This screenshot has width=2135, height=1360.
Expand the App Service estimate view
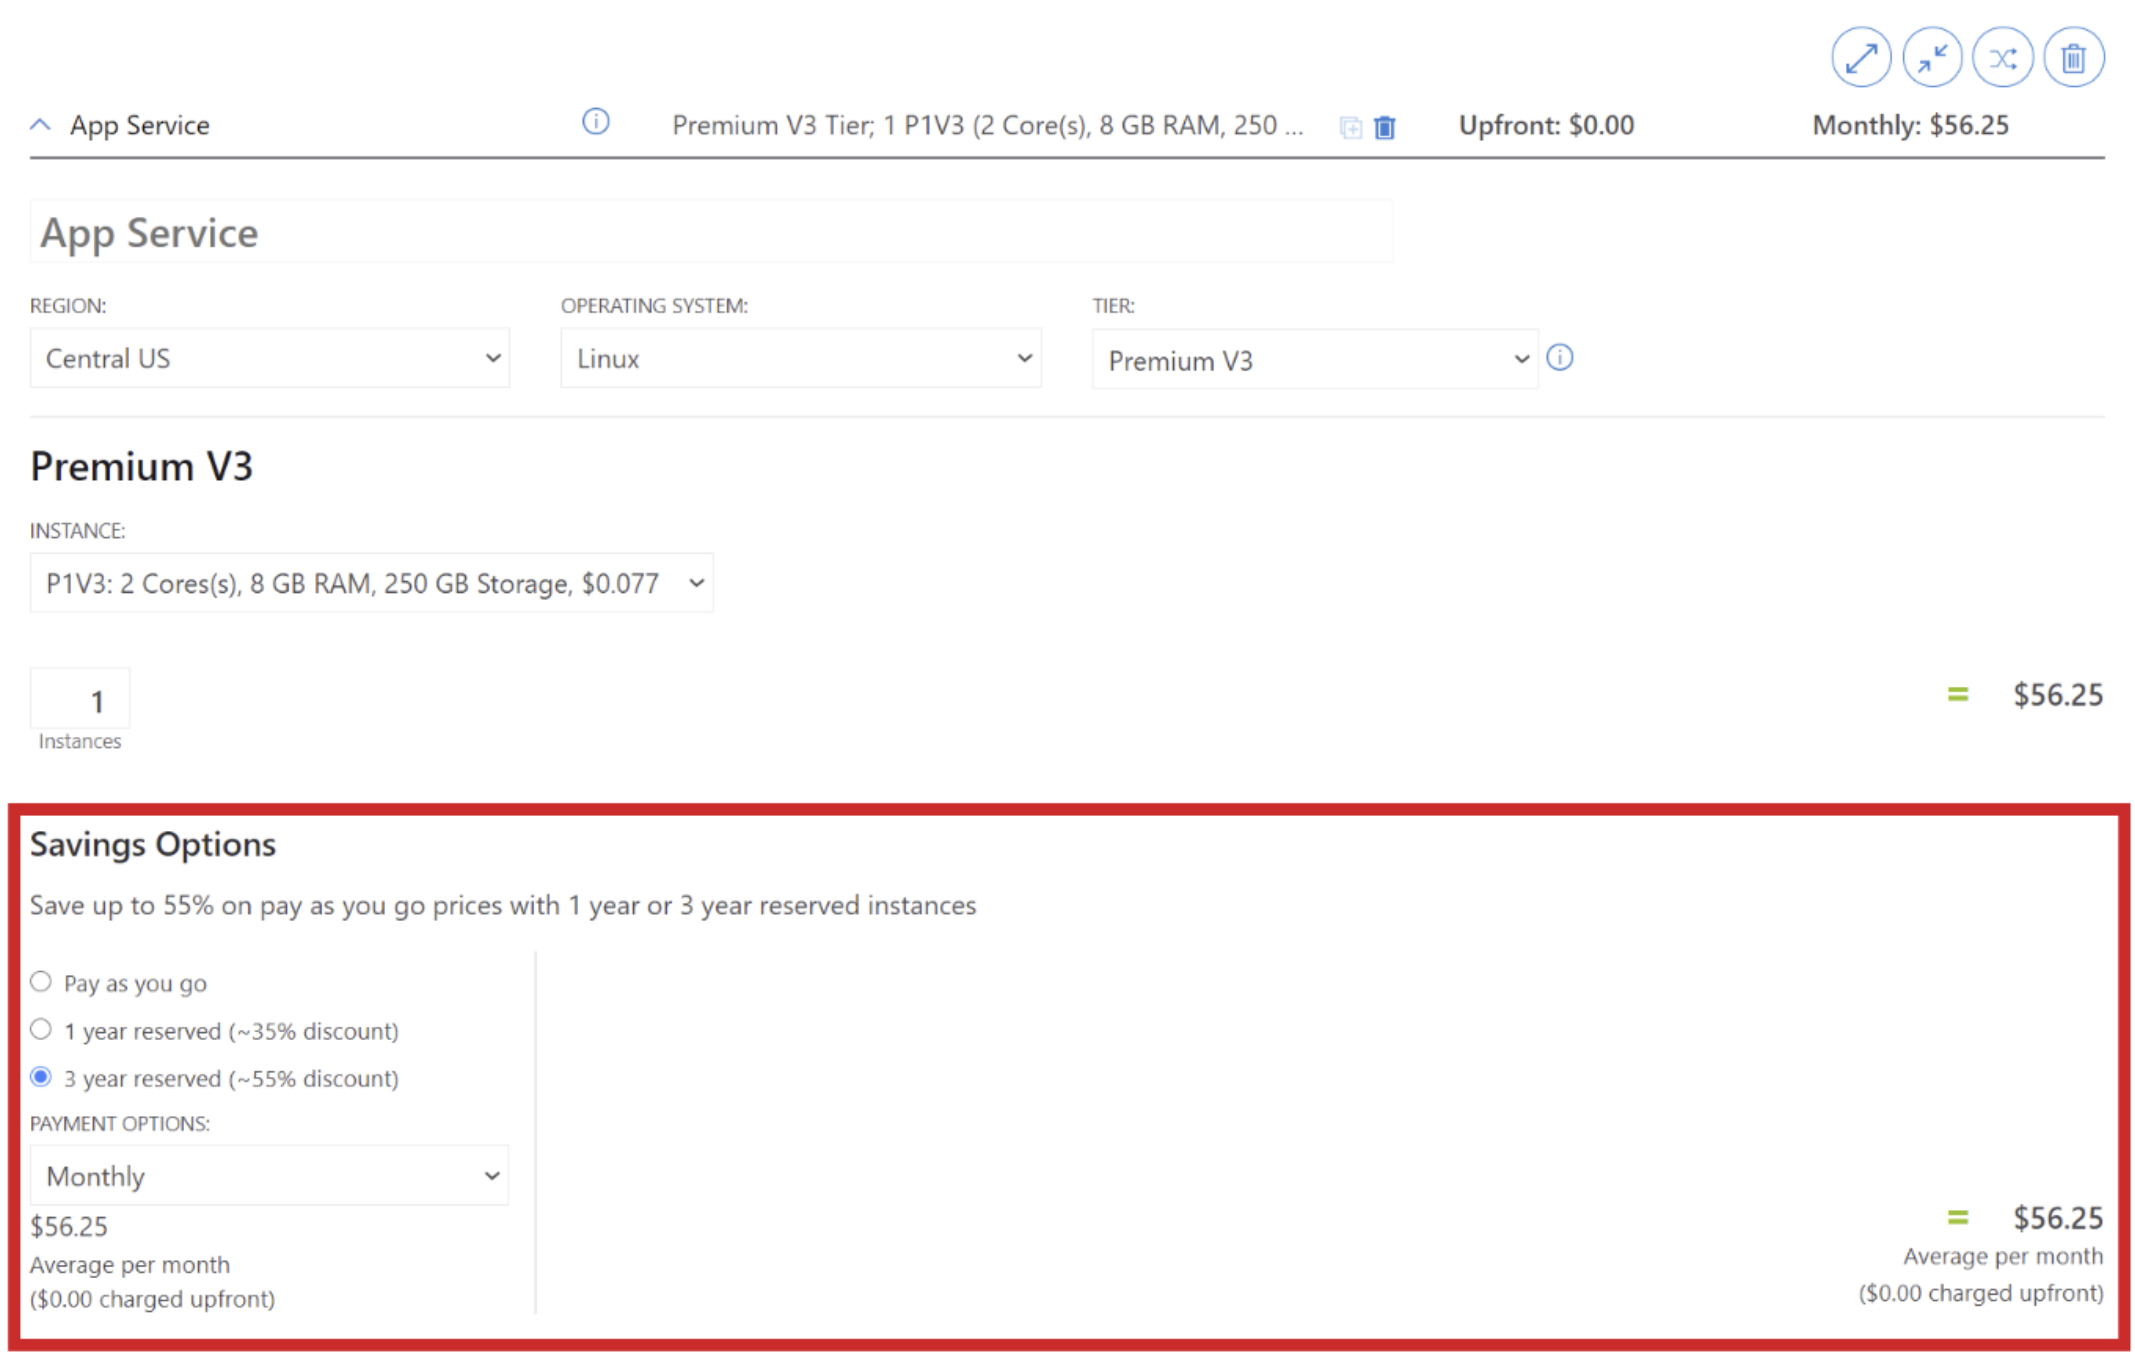pos(1860,57)
